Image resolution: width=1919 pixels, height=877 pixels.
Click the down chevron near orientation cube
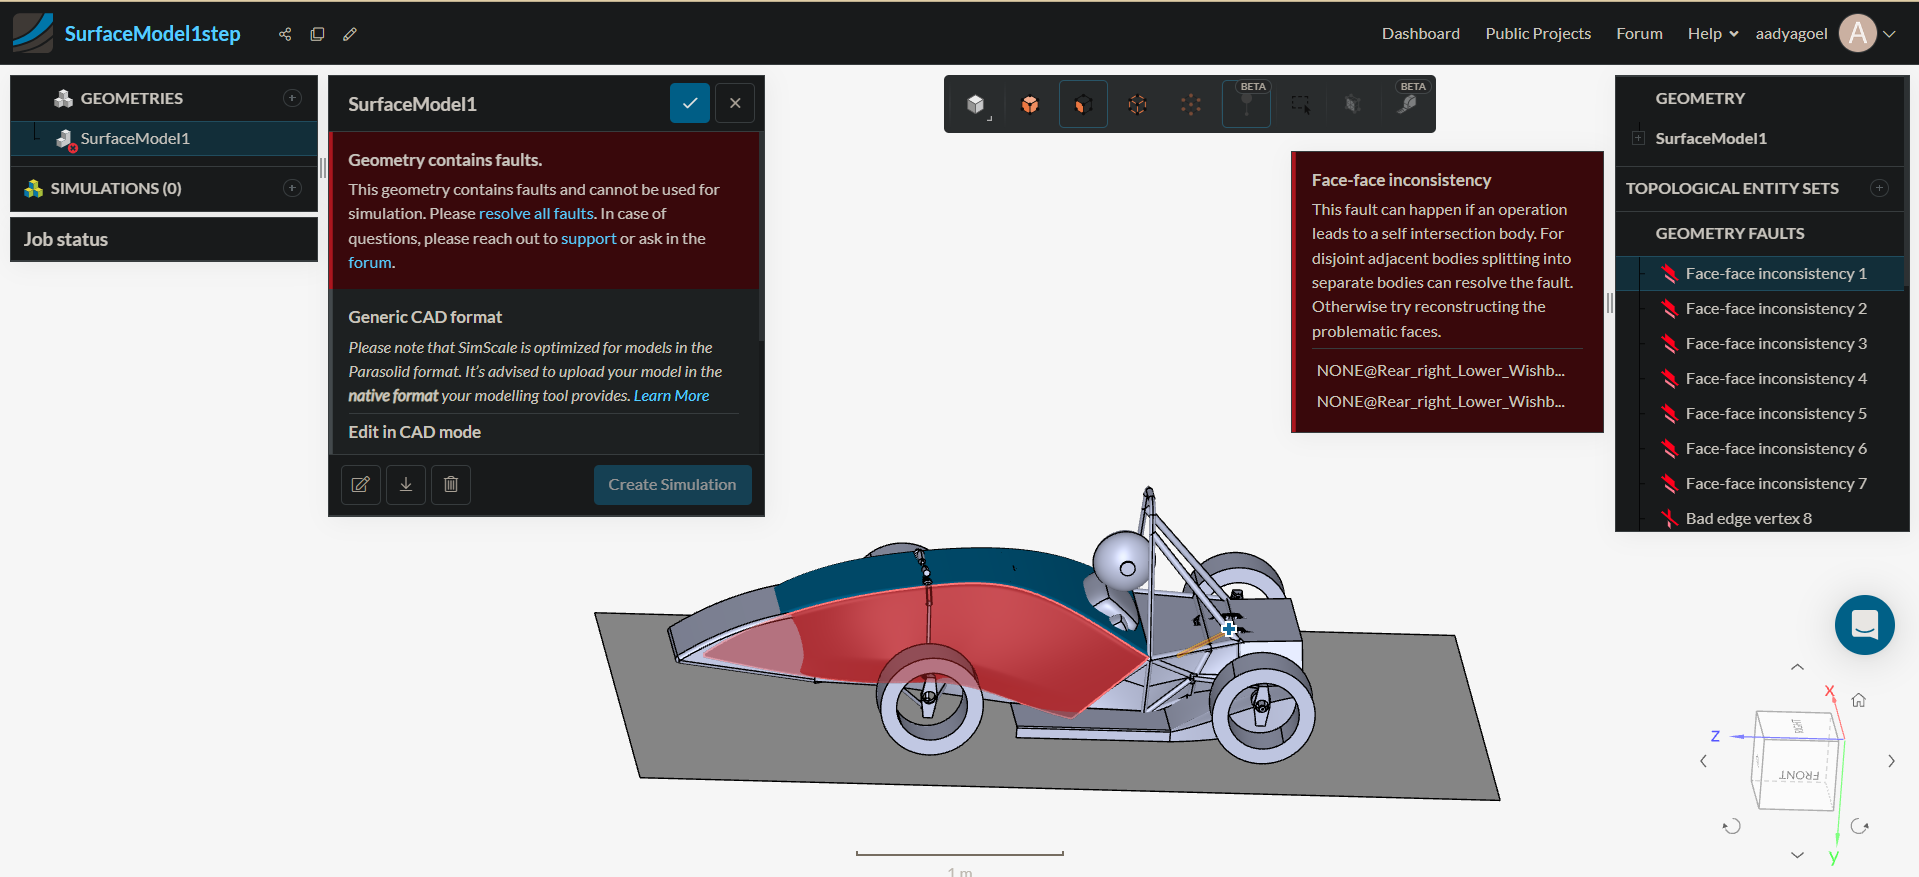click(1797, 855)
